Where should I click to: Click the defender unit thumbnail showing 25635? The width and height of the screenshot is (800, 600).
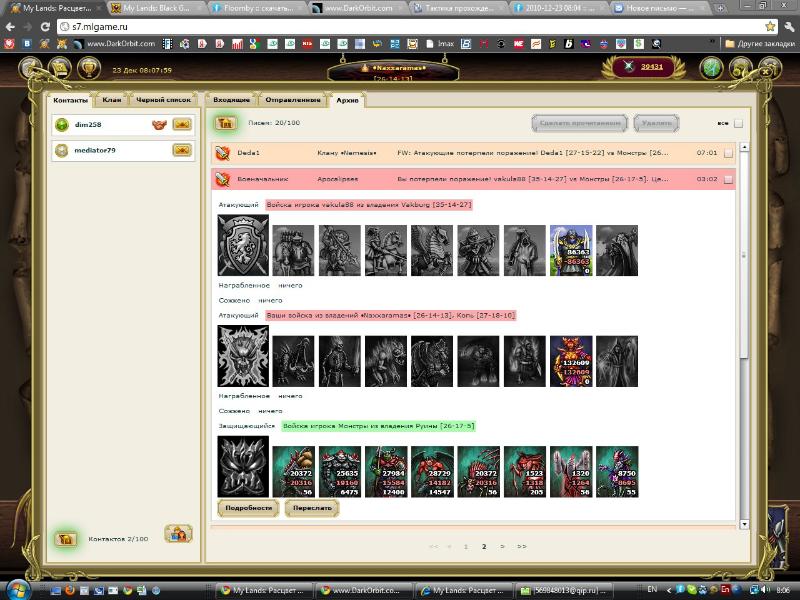click(x=340, y=471)
